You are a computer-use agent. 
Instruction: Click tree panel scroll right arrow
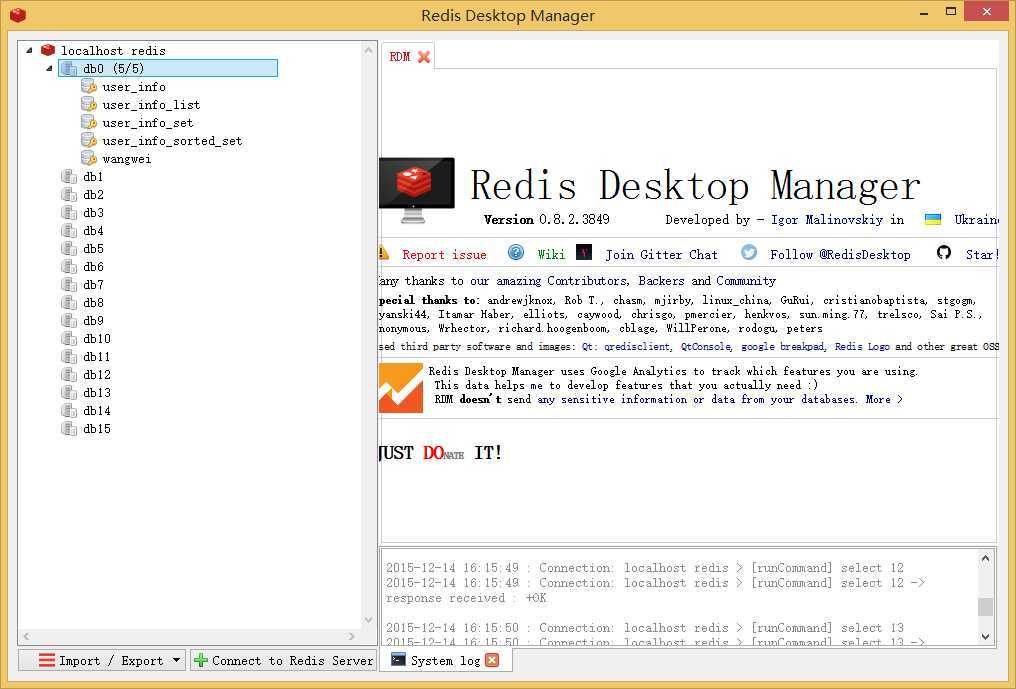point(352,636)
